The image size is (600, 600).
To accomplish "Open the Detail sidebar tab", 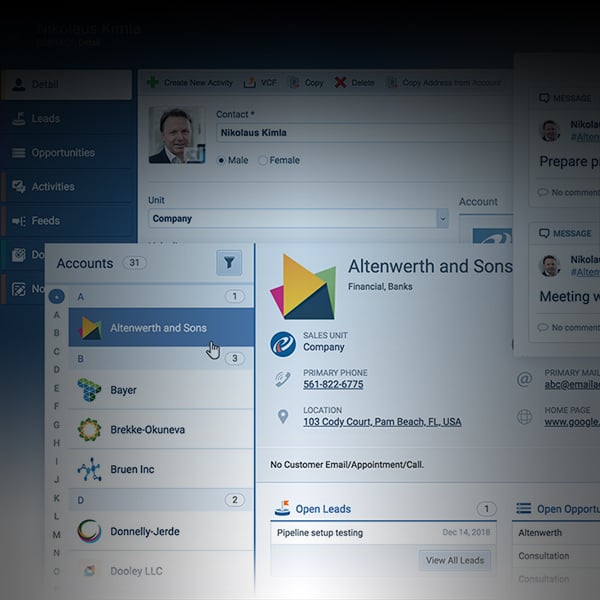I will (x=66, y=85).
